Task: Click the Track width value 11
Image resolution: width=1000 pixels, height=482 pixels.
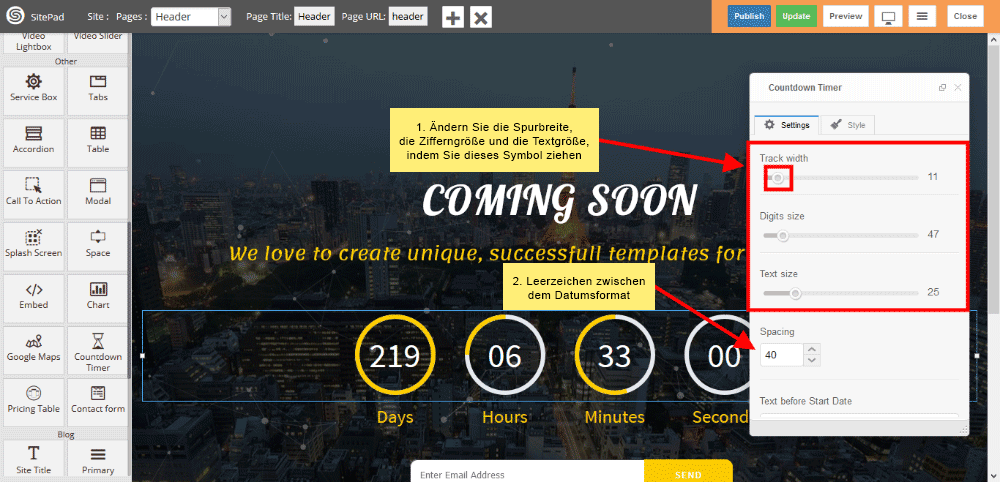Action: click(933, 177)
